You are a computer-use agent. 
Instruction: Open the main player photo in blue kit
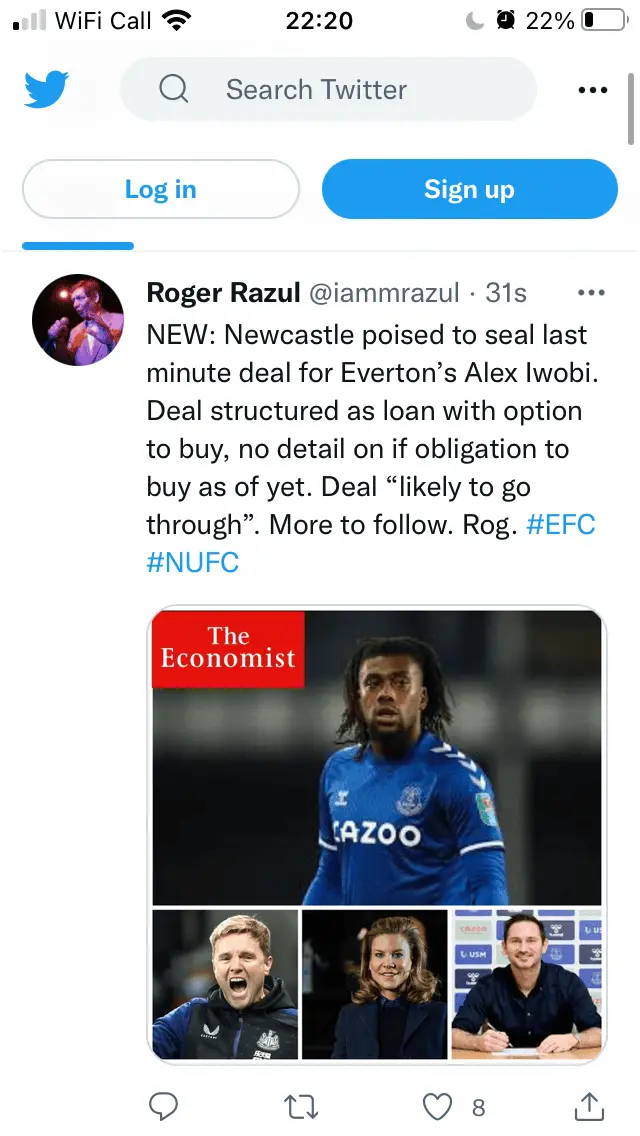377,757
